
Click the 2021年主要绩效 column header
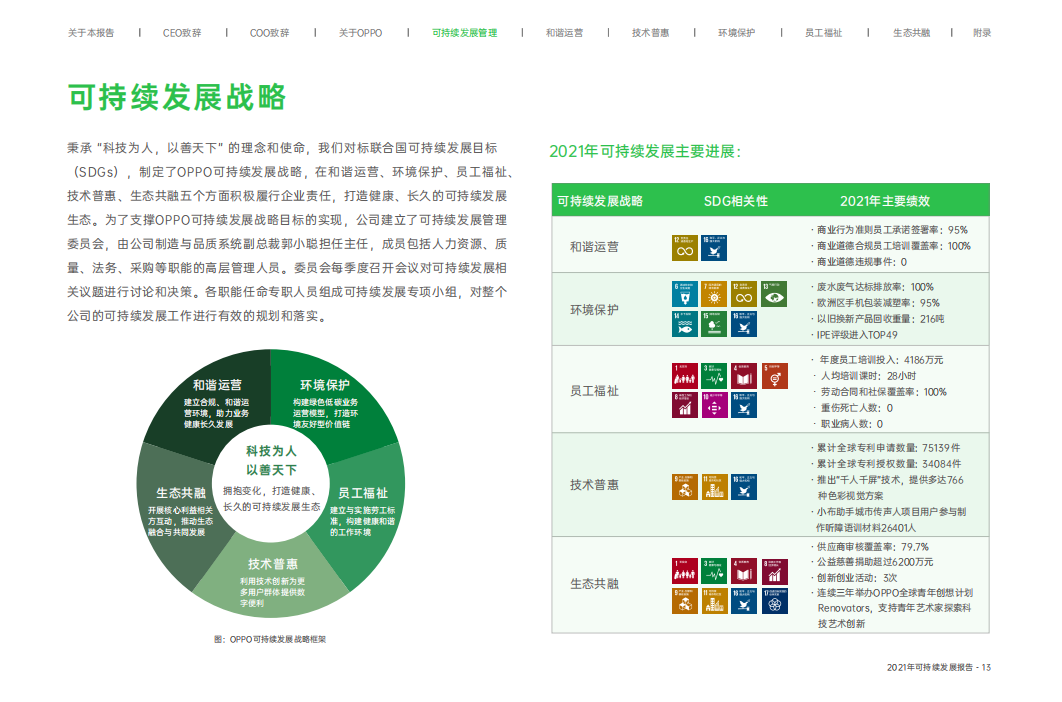[885, 201]
